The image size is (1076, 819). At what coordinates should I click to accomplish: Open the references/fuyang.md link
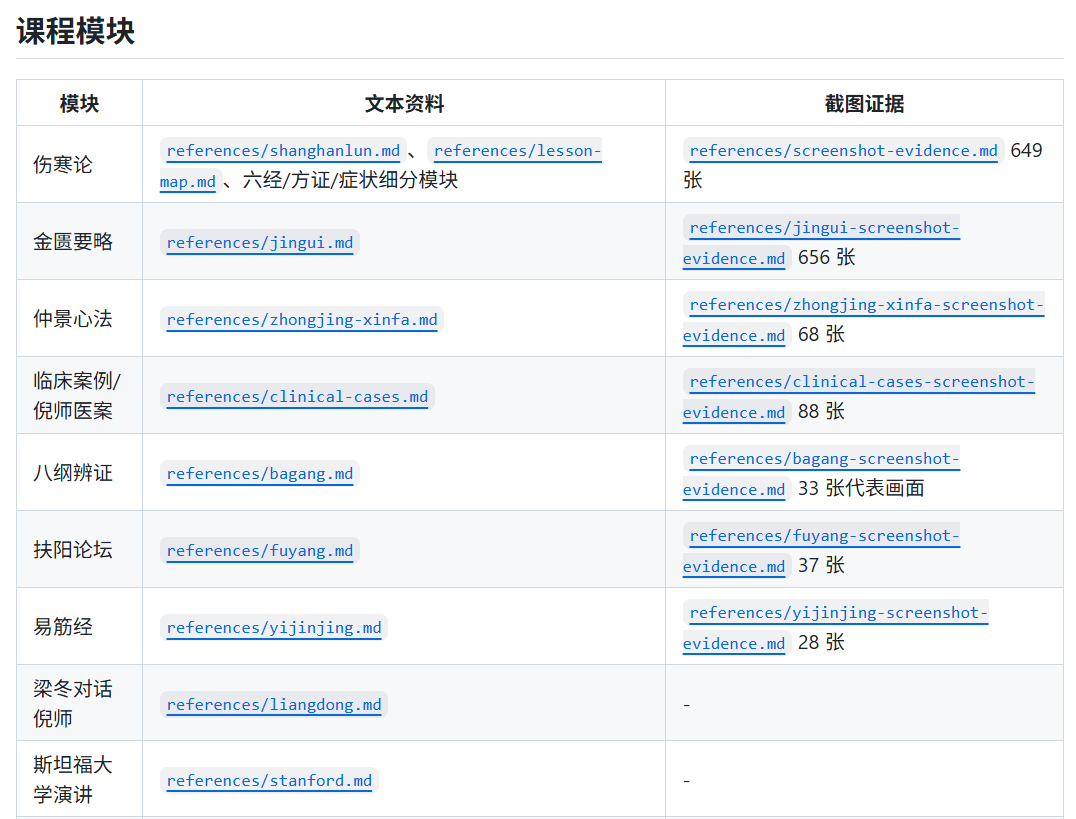pyautogui.click(x=259, y=550)
